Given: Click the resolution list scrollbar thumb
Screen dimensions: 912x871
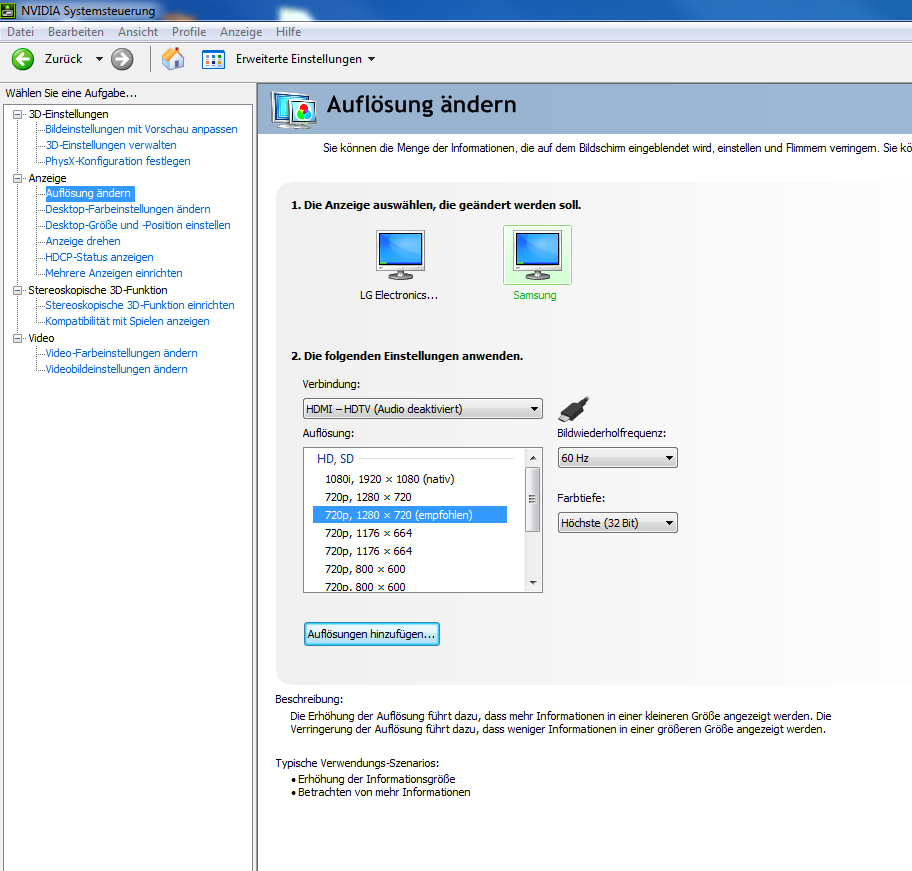Looking at the screenshot, I should pos(533,499).
